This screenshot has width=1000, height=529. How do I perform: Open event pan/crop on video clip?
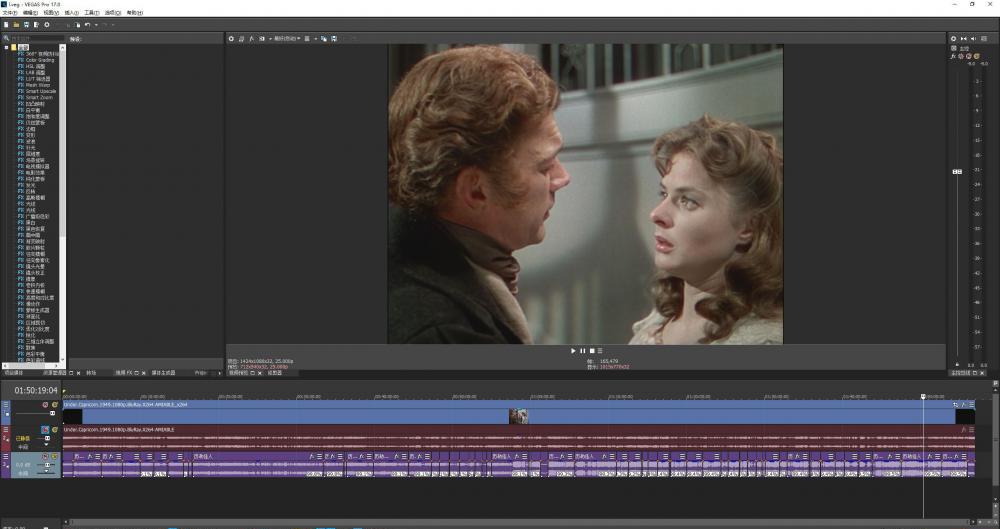tap(955, 405)
